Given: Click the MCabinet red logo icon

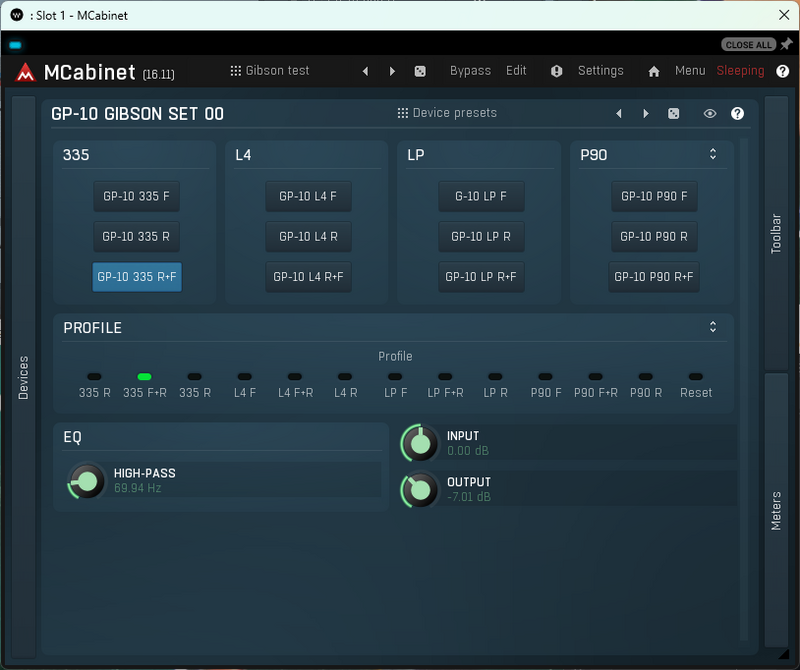Looking at the screenshot, I should pos(26,72).
